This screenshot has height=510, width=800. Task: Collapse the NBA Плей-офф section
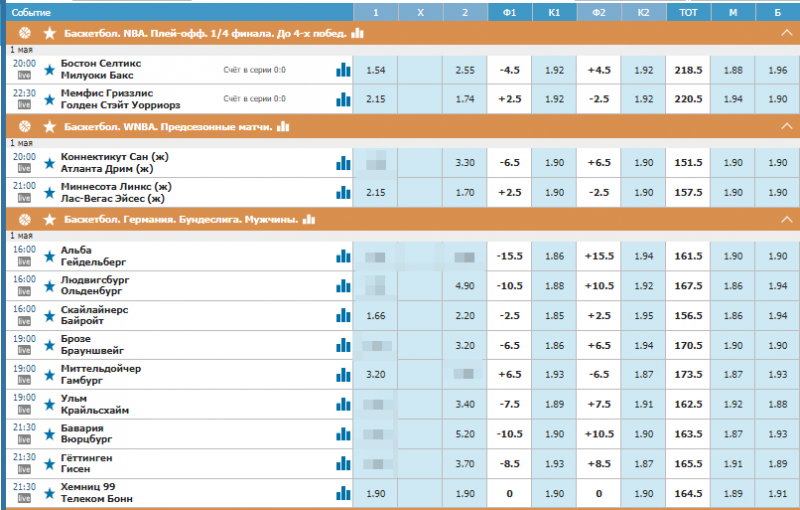[786, 33]
